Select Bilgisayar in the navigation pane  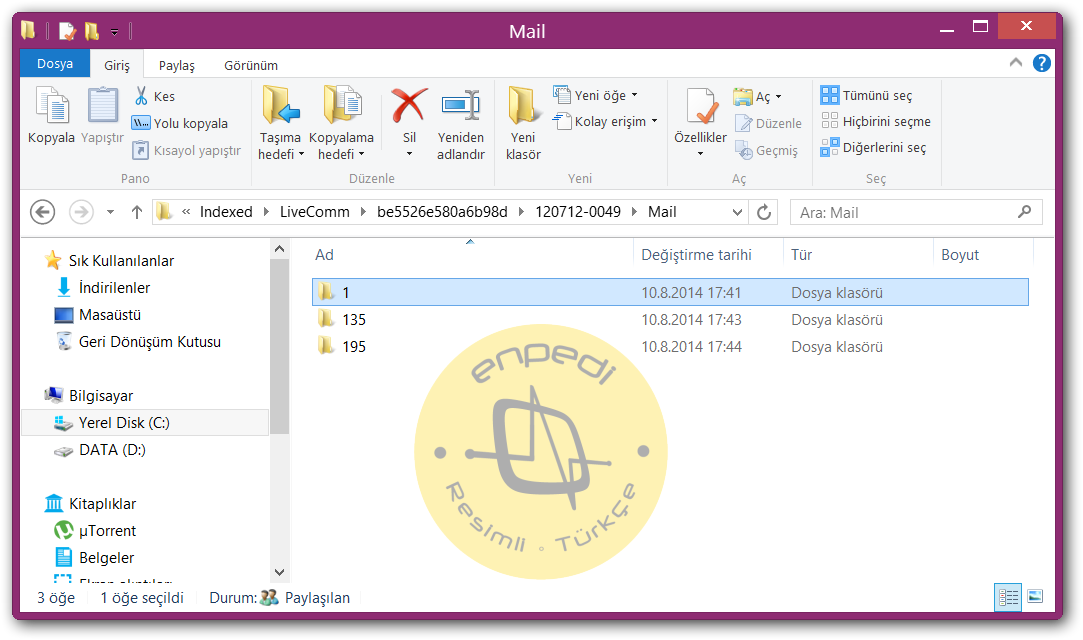[101, 396]
